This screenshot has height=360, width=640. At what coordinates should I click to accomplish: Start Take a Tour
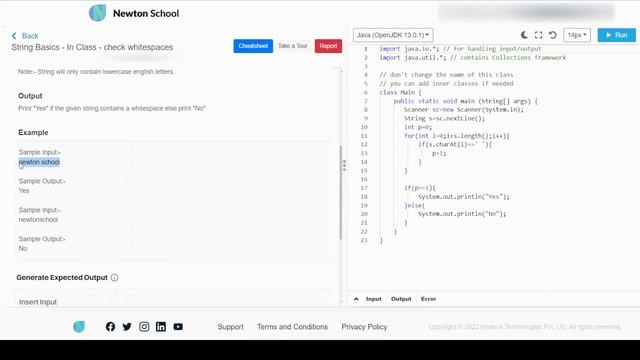coord(293,46)
